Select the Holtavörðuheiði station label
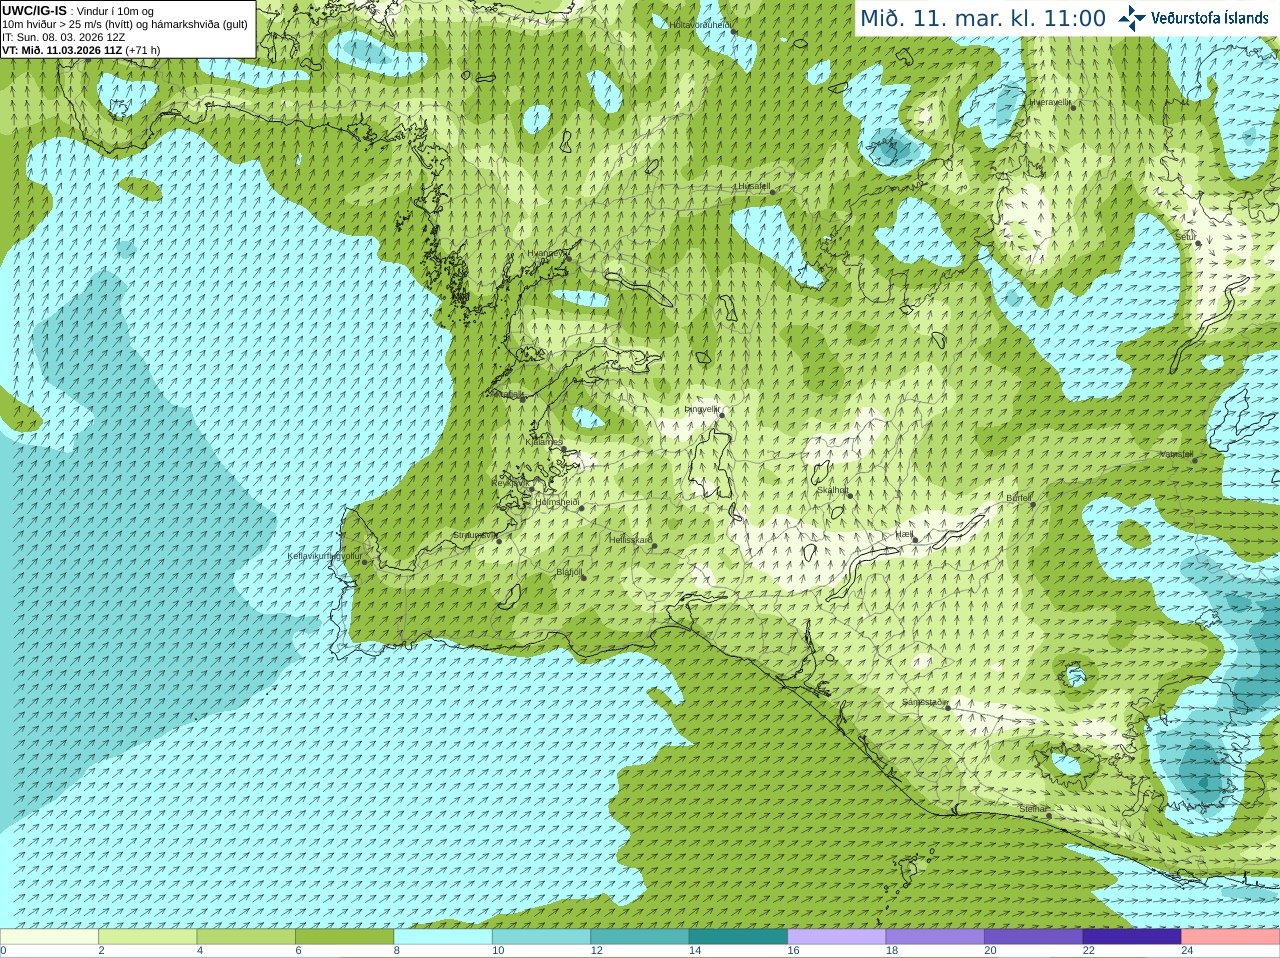Screen dimensions: 1280x958 pyautogui.click(x=700, y=24)
